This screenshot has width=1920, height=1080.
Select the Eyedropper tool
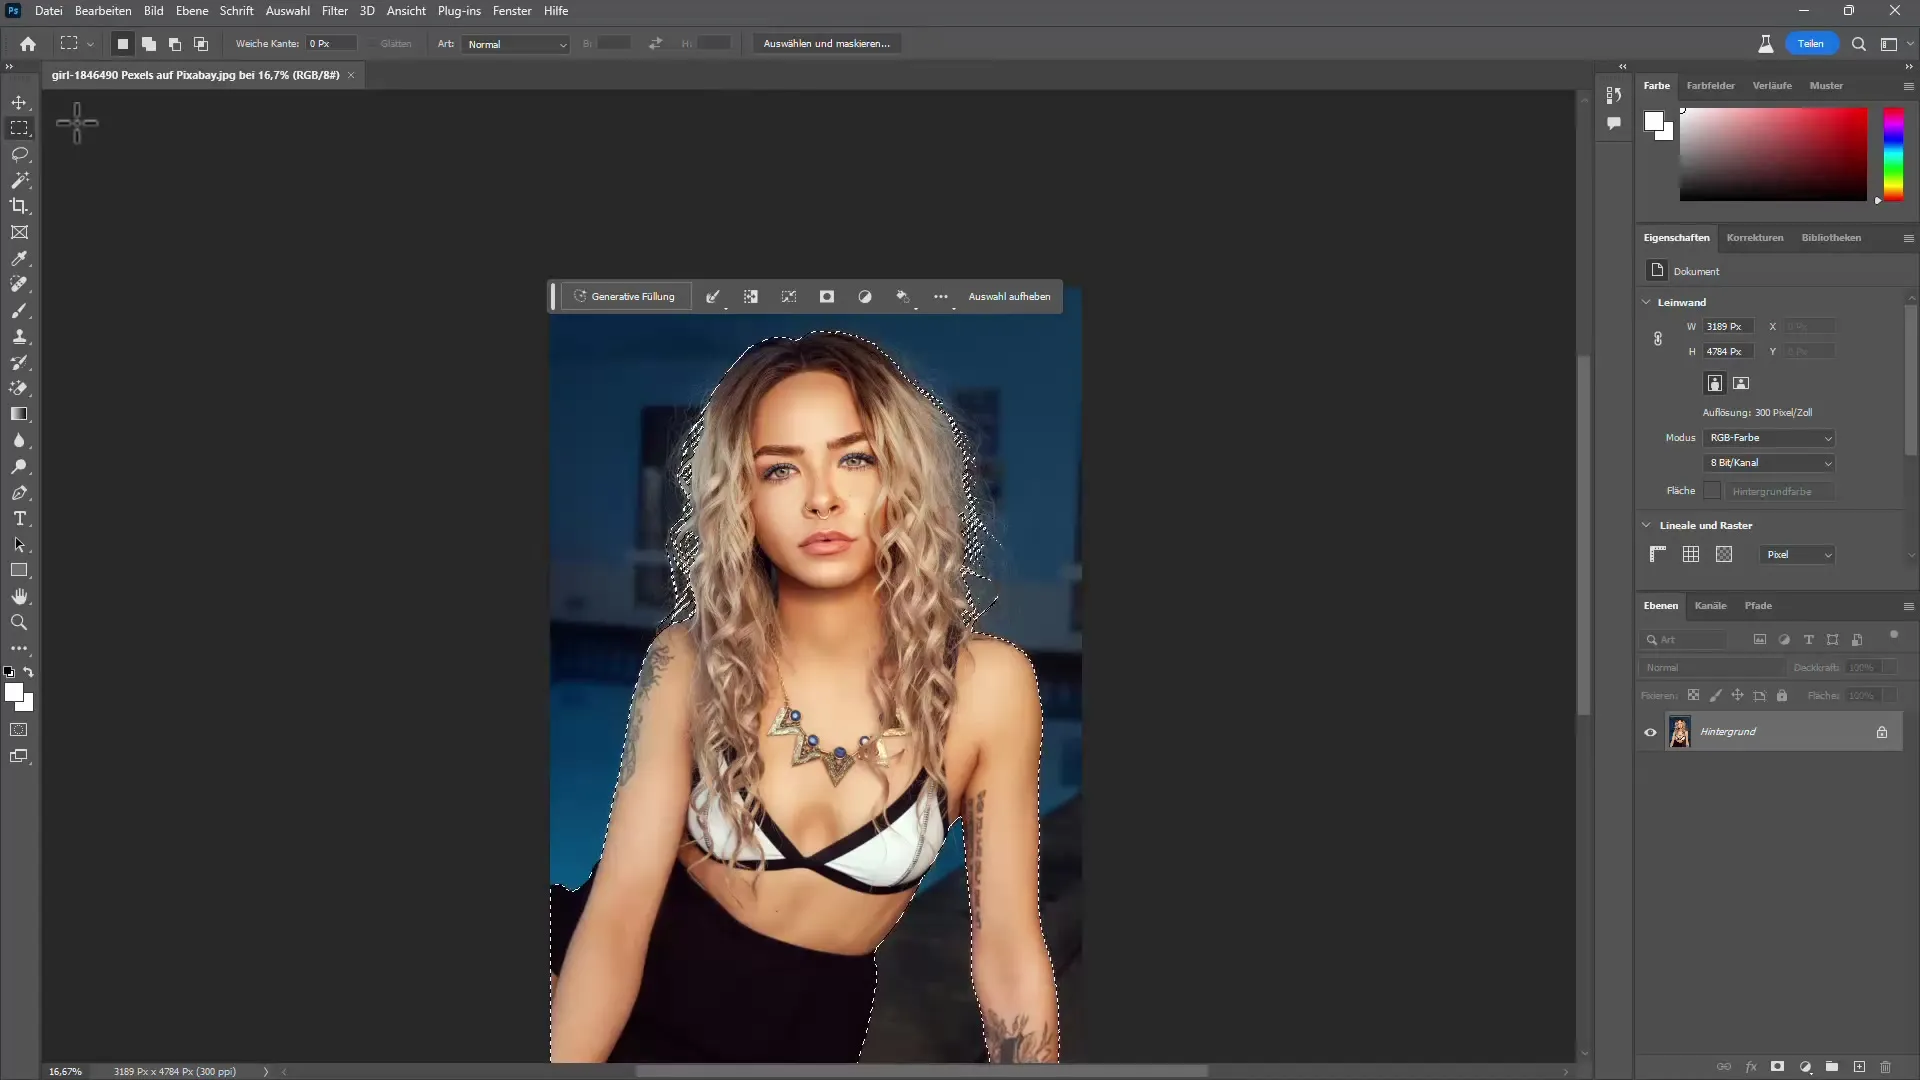[20, 258]
